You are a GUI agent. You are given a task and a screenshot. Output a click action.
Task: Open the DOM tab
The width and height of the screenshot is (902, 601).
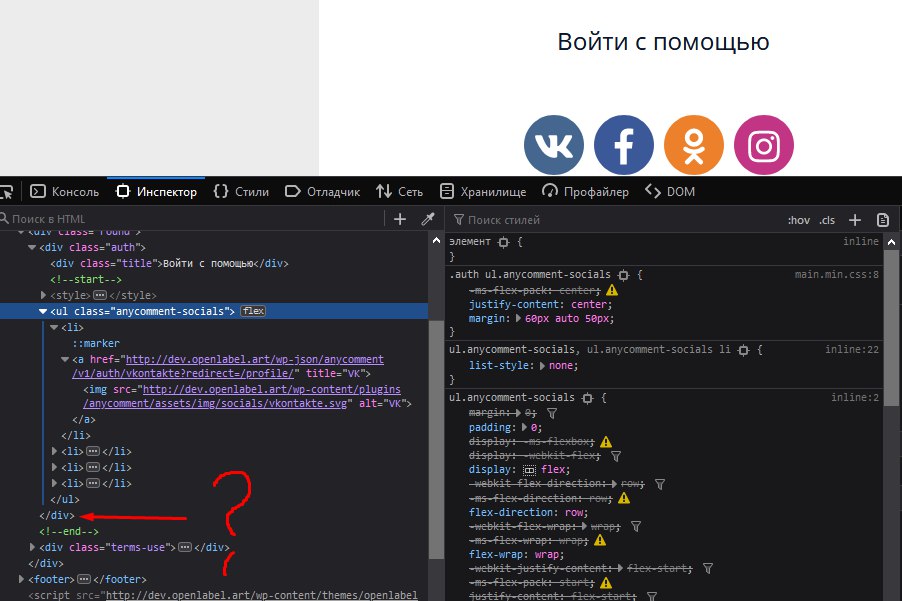[x=670, y=192]
